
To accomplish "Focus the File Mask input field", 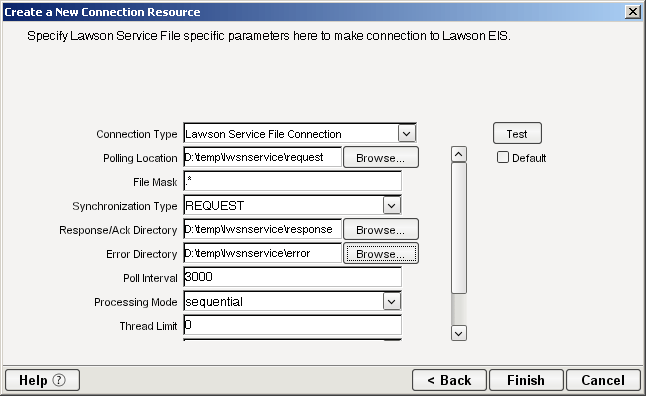I will click(293, 181).
